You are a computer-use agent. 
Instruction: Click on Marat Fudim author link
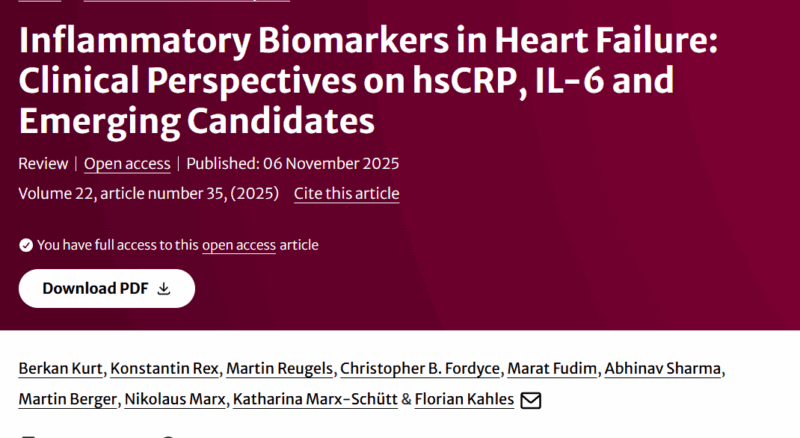[x=550, y=369]
